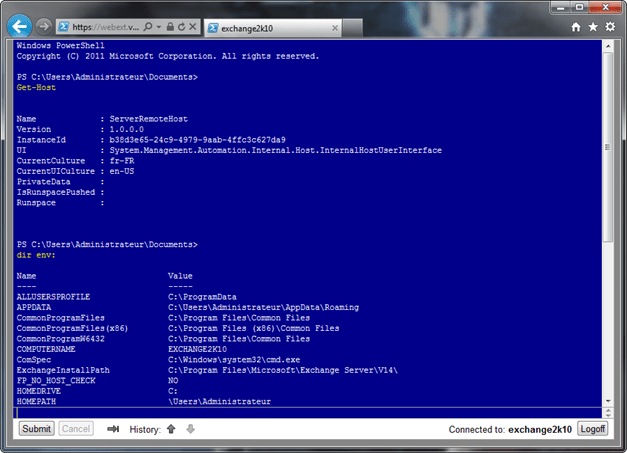The image size is (627, 453).
Task: Click the browser Forward arrow button
Action: 46,24
